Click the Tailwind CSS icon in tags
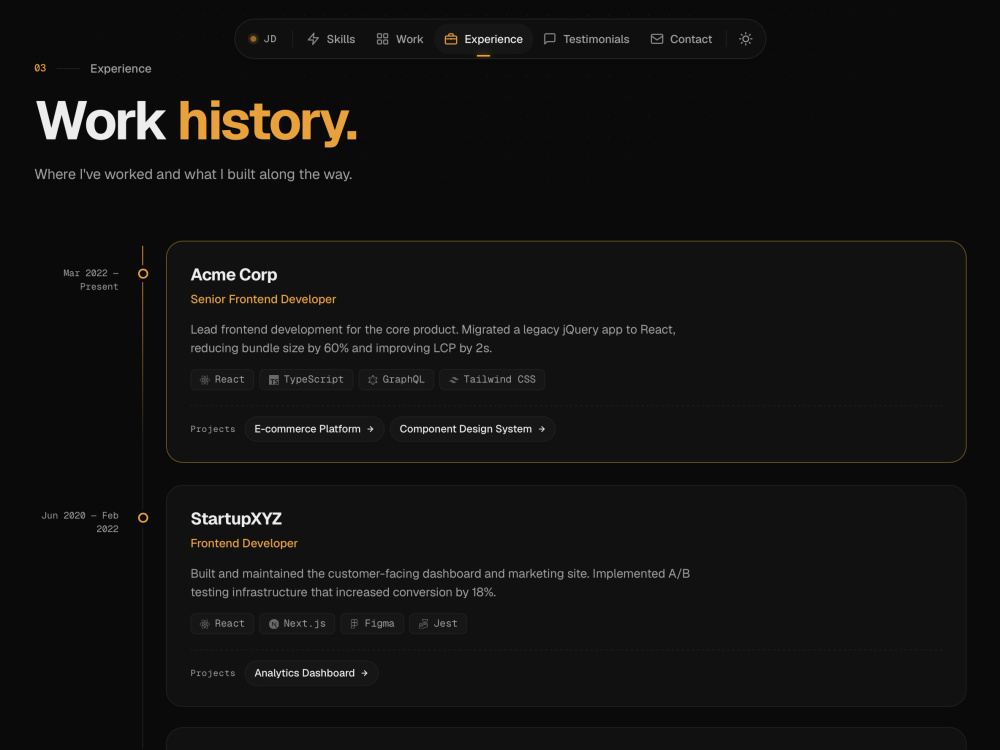Screen dimensions: 1000x750 (x=453, y=380)
